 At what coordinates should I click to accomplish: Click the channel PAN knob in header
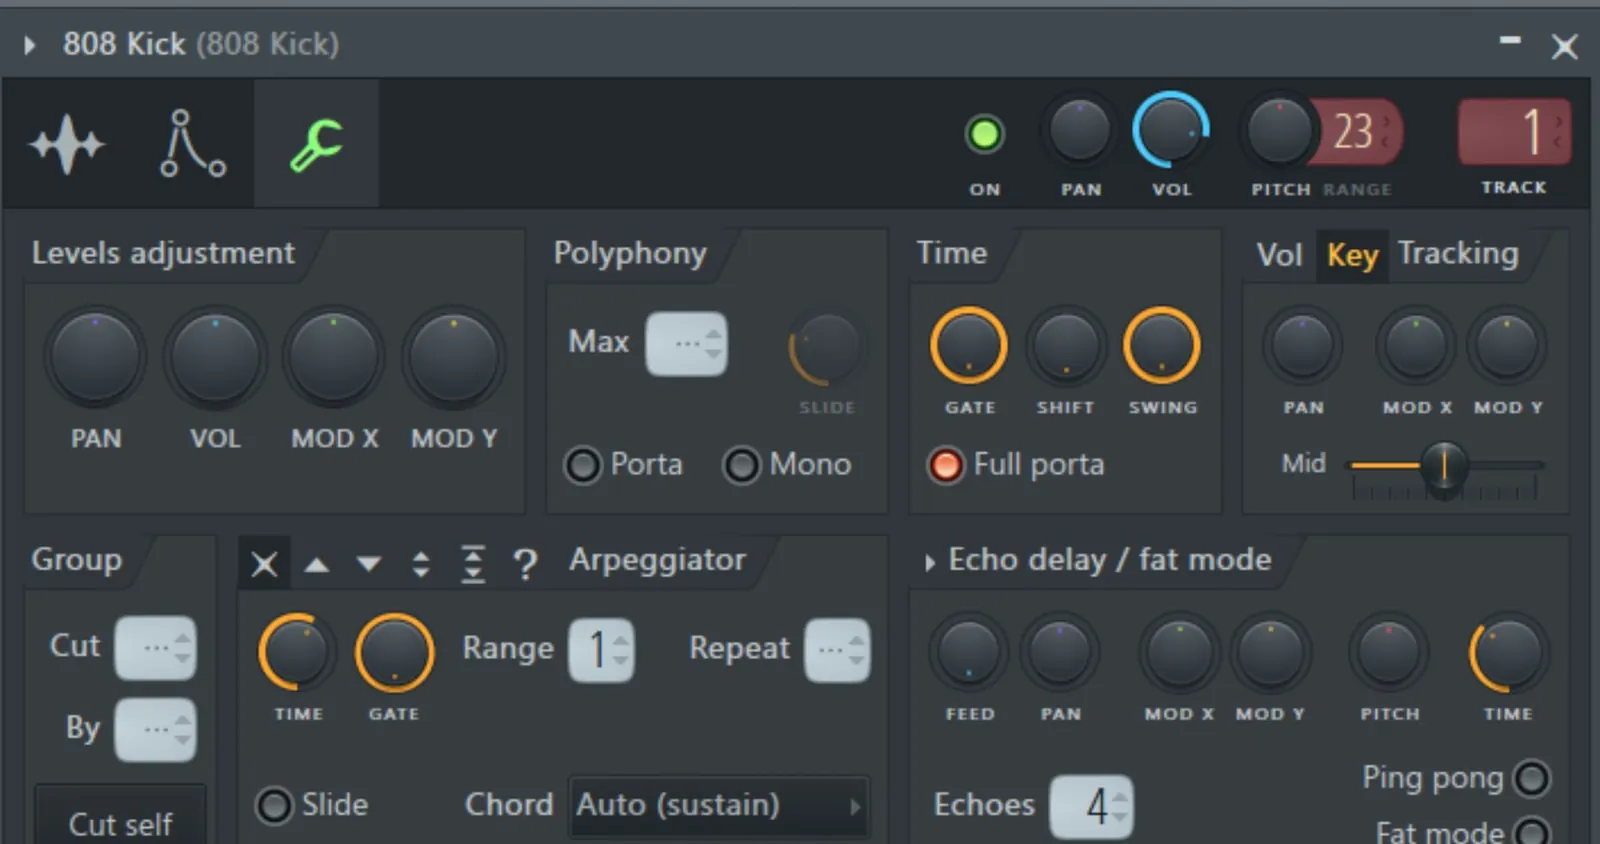point(1080,131)
